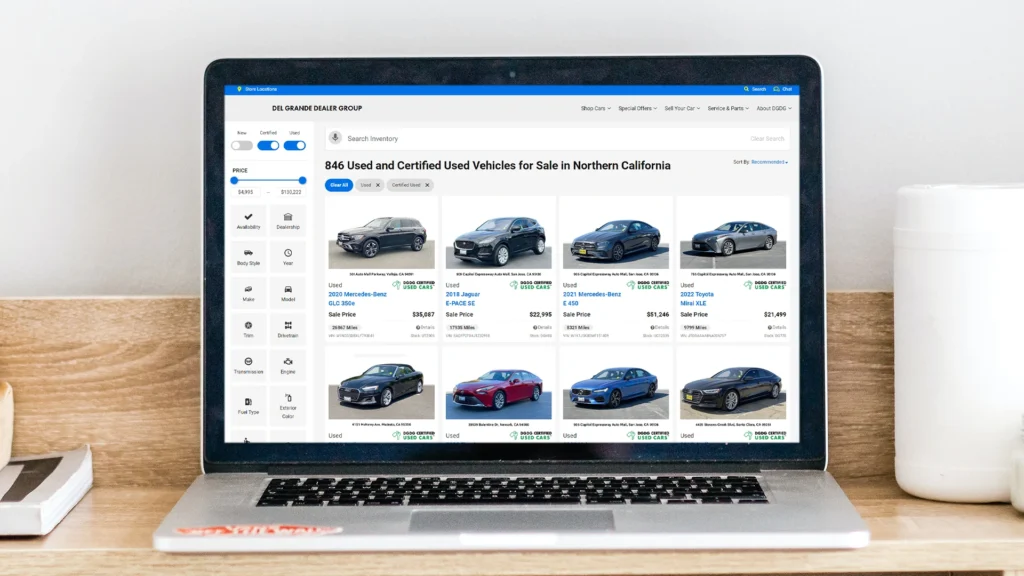Screen dimensions: 1024x576
Task: Click the $21,499 sale price
Action: coord(775,315)
